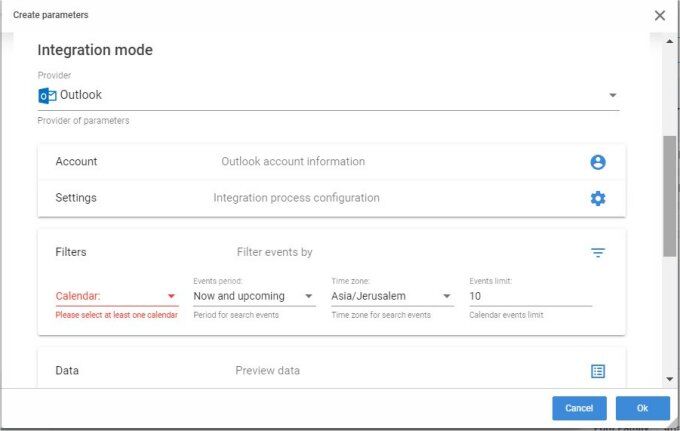Image resolution: width=680 pixels, height=431 pixels.
Task: Close the Create parameters dialog
Action: pos(659,15)
